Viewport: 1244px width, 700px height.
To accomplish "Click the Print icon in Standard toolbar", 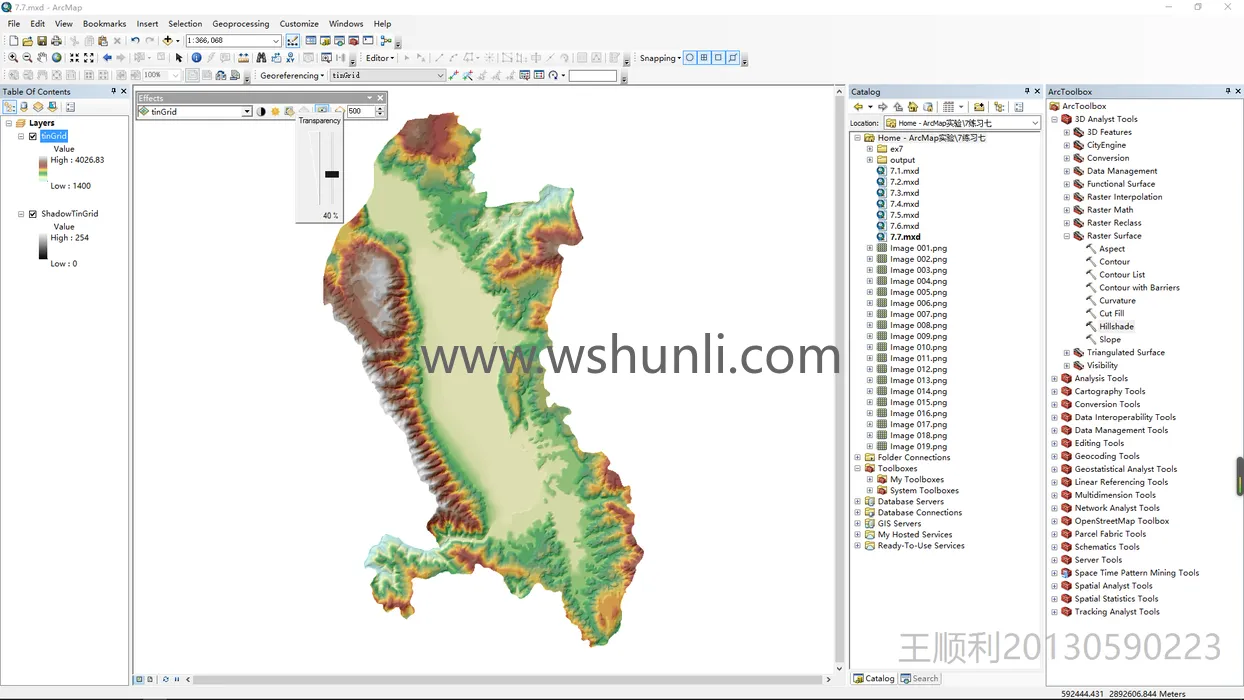I will [56, 41].
